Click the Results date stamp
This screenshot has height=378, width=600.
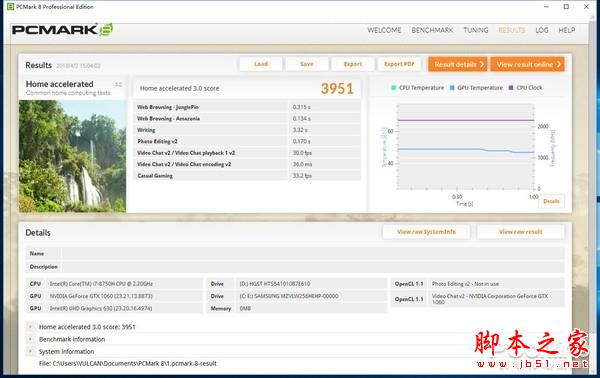pos(78,66)
